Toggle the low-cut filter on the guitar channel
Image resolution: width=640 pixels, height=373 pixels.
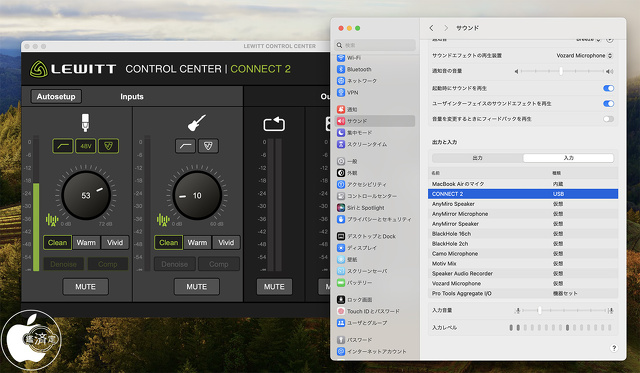pos(185,146)
